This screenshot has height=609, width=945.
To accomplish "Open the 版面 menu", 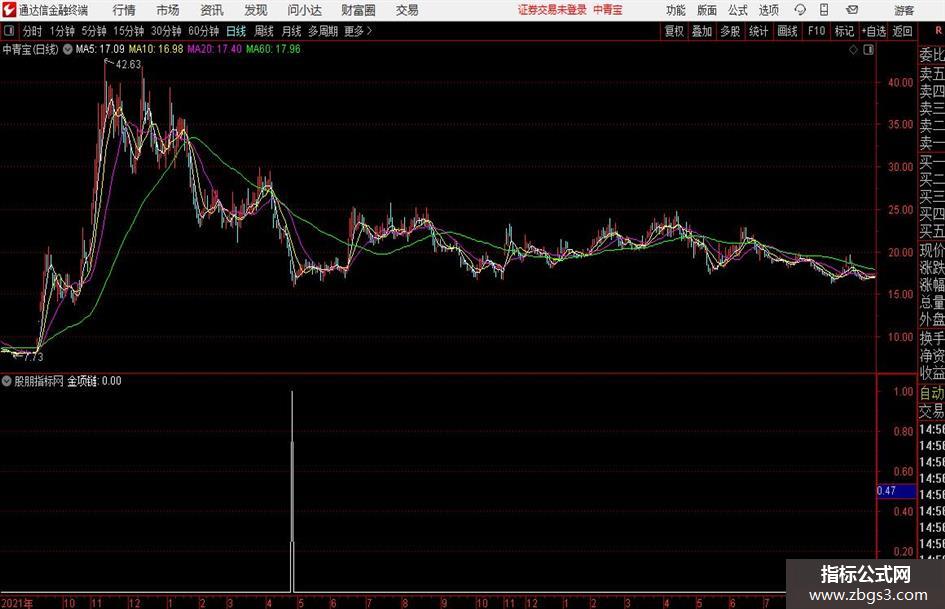I will [706, 10].
